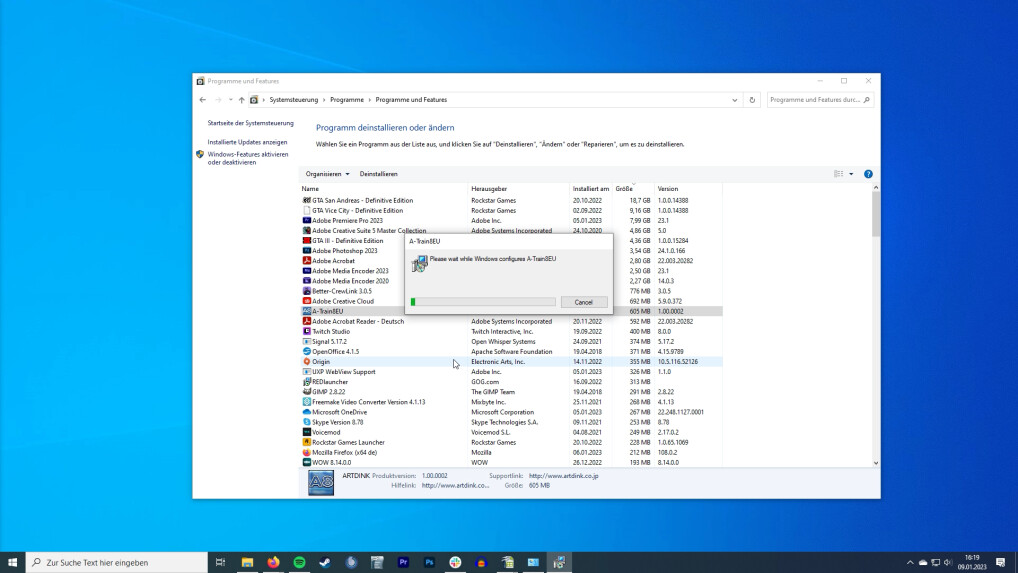
Task: Cancel the A-Train8EU configuration dialog
Action: [x=584, y=302]
